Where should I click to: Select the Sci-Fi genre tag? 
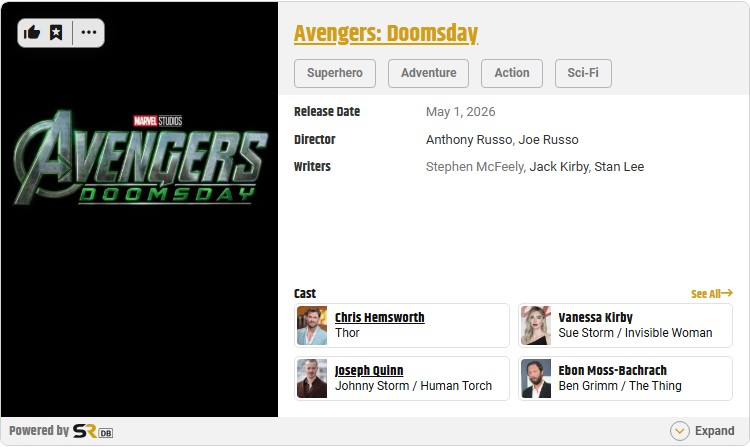click(583, 73)
